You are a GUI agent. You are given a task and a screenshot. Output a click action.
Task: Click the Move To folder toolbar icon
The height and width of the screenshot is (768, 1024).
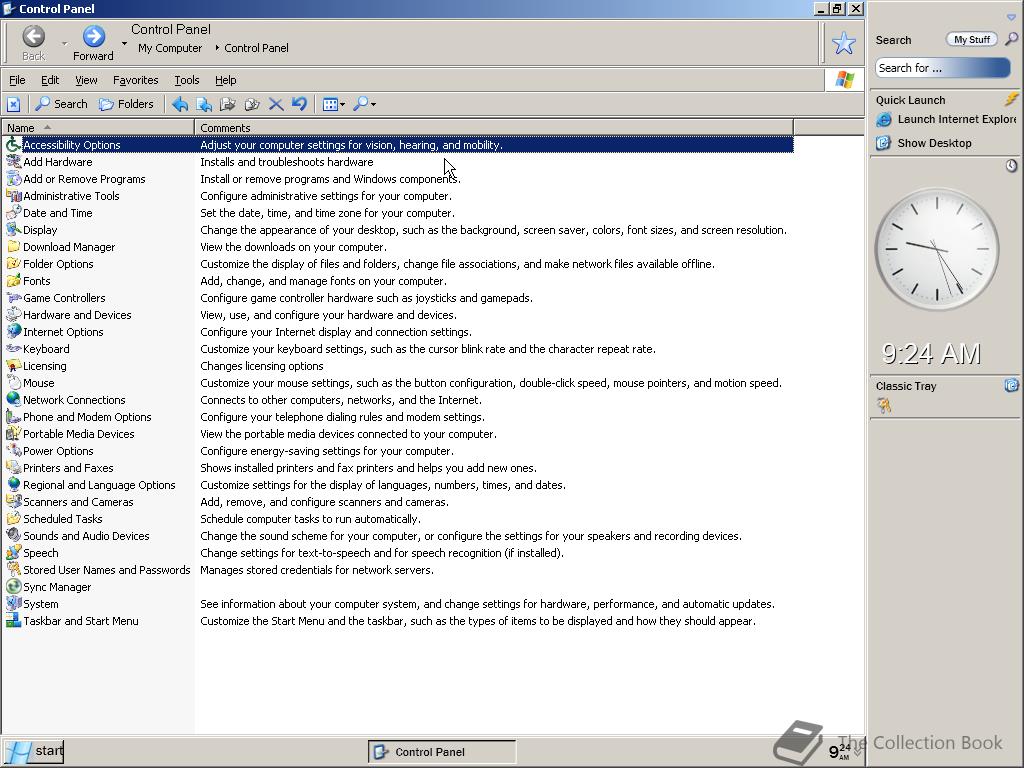[x=227, y=104]
